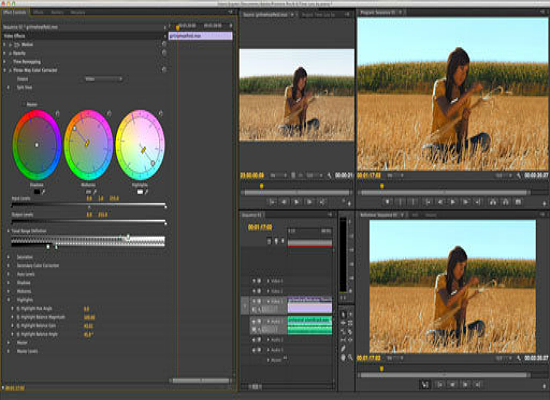This screenshot has height=400, width=550.
Task: Click the Input Levels slider bar
Action: point(88,204)
